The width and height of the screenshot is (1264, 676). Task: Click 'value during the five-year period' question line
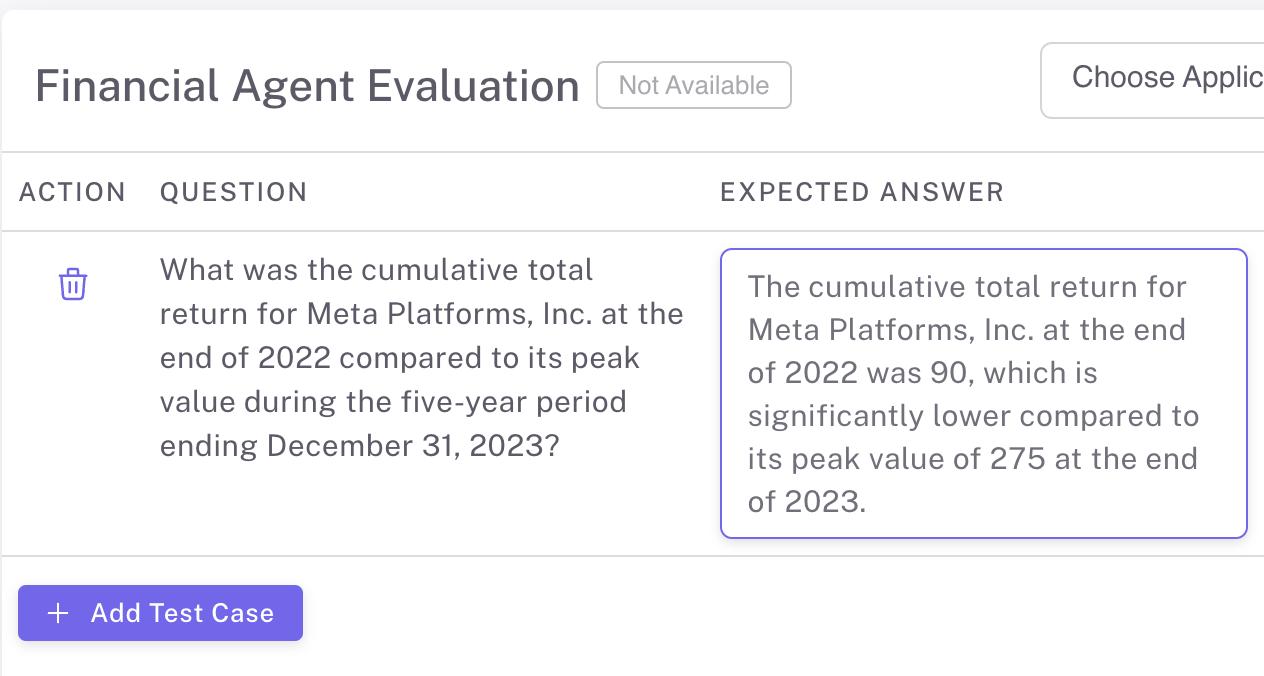coord(393,402)
